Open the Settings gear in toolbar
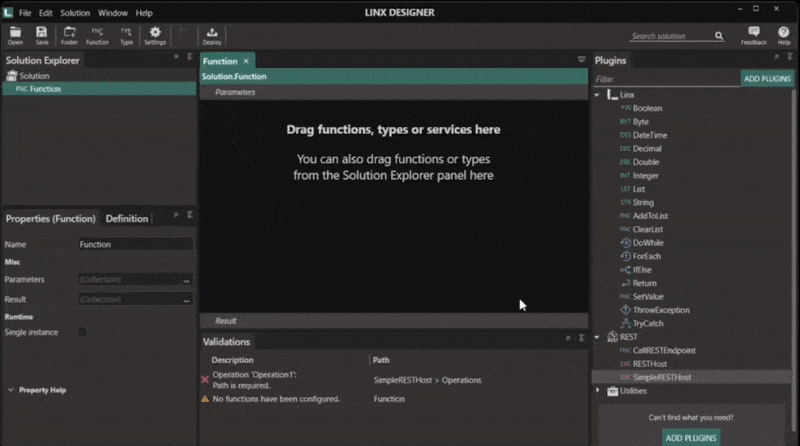 pyautogui.click(x=155, y=36)
